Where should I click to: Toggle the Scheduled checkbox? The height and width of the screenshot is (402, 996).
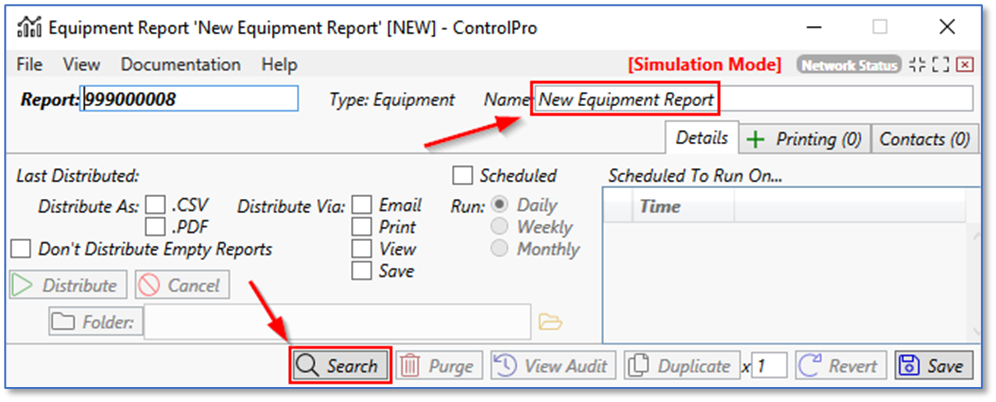[x=463, y=176]
